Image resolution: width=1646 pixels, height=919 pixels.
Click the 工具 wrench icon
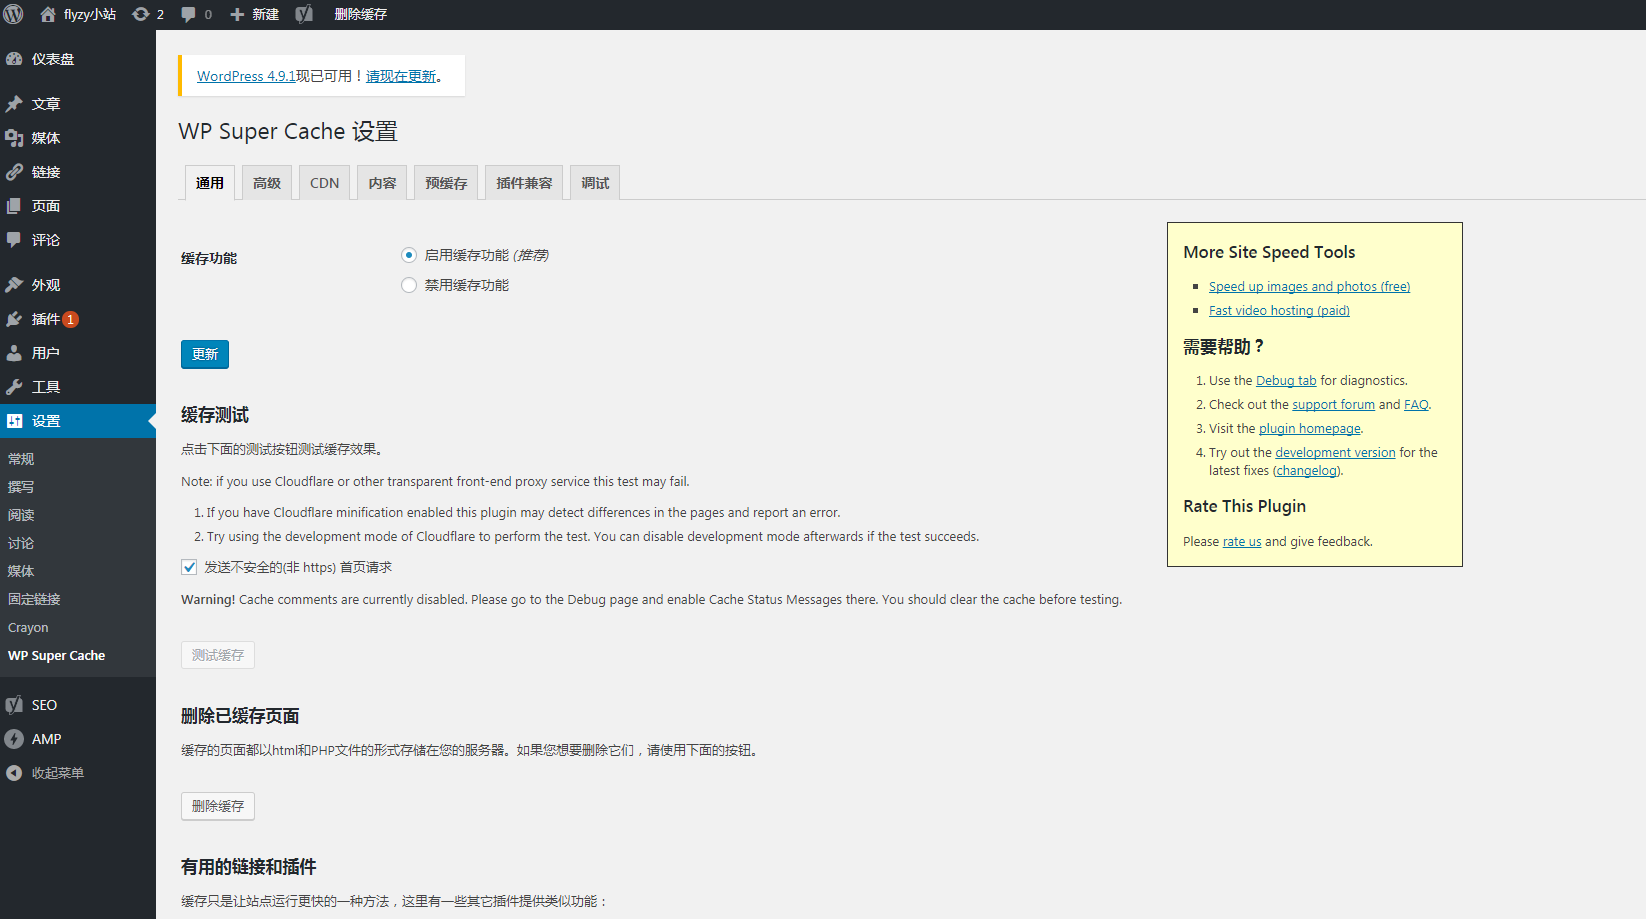14,387
